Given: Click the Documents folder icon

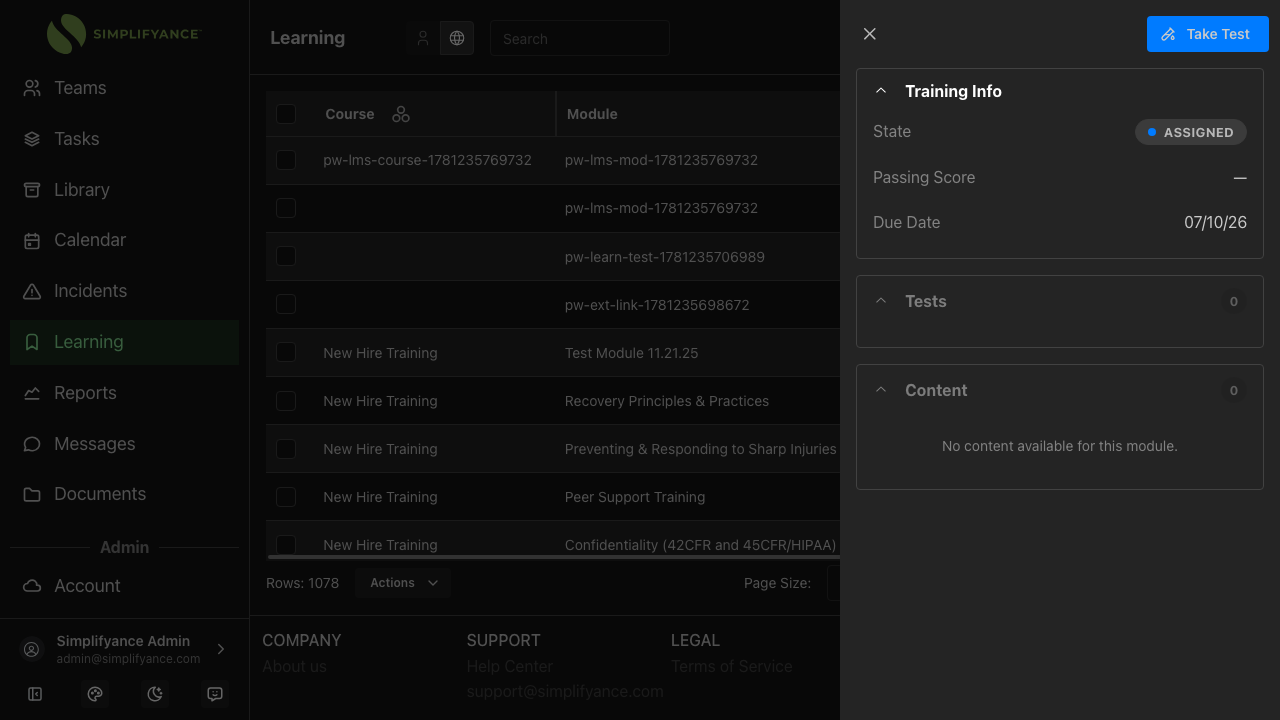Looking at the screenshot, I should (x=32, y=495).
